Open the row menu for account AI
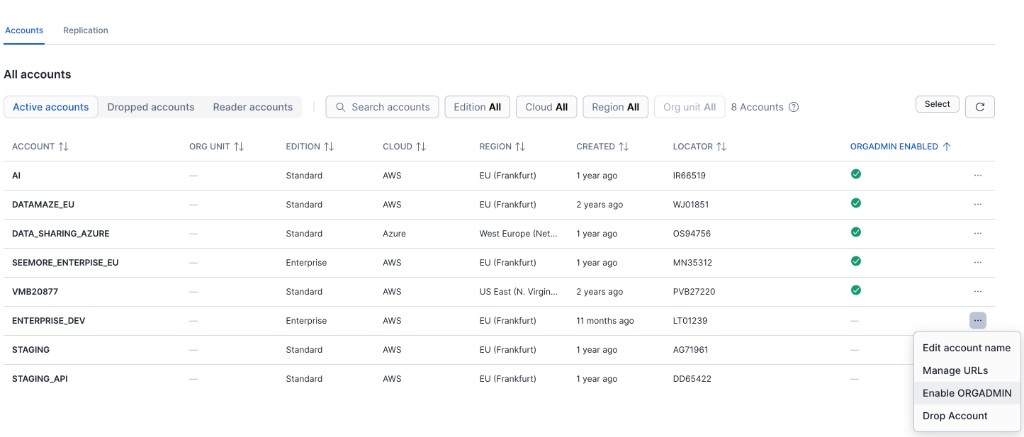The image size is (1024, 437). pyautogui.click(x=977, y=176)
